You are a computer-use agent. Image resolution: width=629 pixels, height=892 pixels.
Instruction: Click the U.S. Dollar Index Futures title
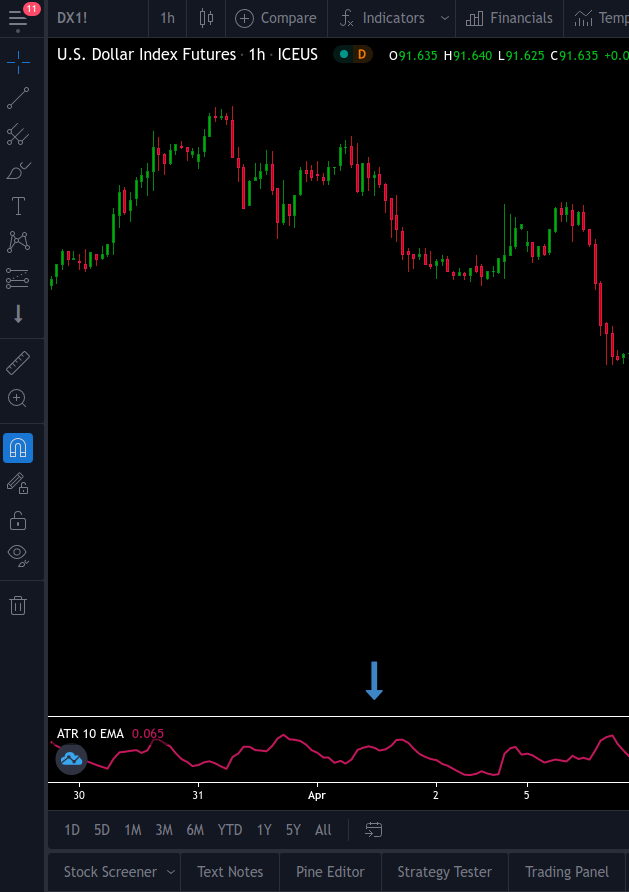[x=147, y=55]
